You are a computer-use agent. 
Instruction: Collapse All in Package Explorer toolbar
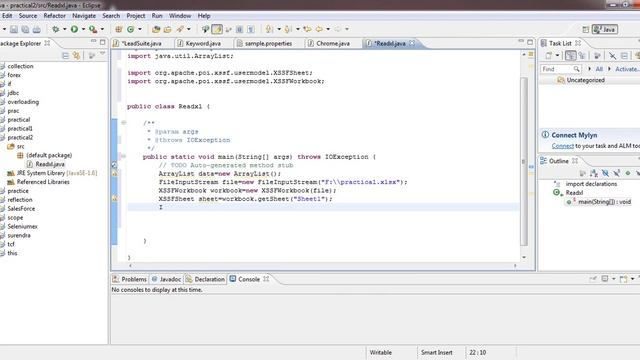click(x=65, y=56)
